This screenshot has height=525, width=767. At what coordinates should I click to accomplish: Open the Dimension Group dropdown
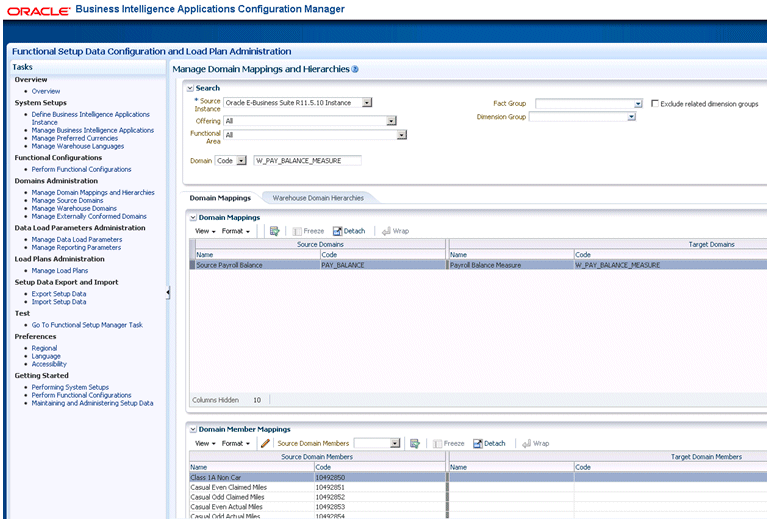[x=632, y=116]
